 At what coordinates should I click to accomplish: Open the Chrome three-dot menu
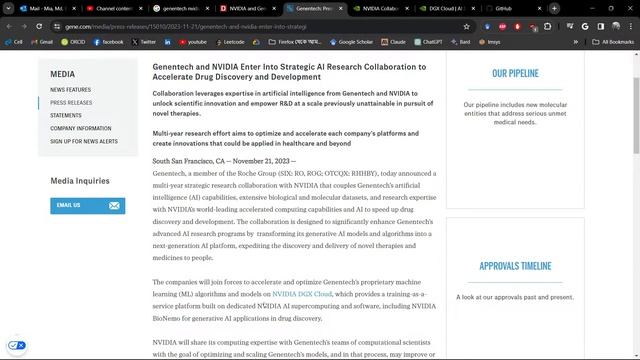pyautogui.click(x=631, y=27)
